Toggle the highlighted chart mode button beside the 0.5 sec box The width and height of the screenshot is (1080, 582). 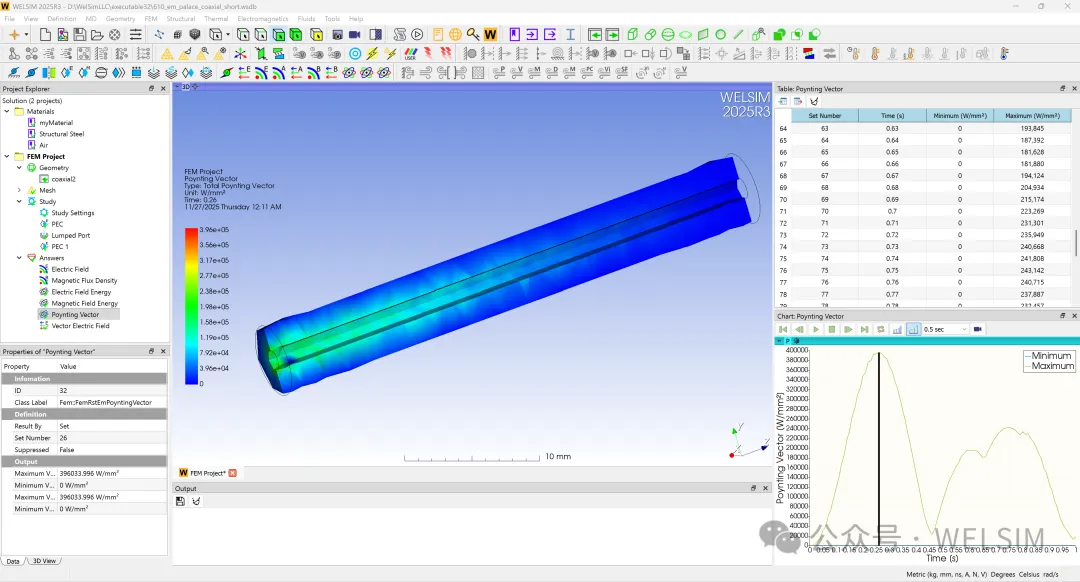[913, 329]
